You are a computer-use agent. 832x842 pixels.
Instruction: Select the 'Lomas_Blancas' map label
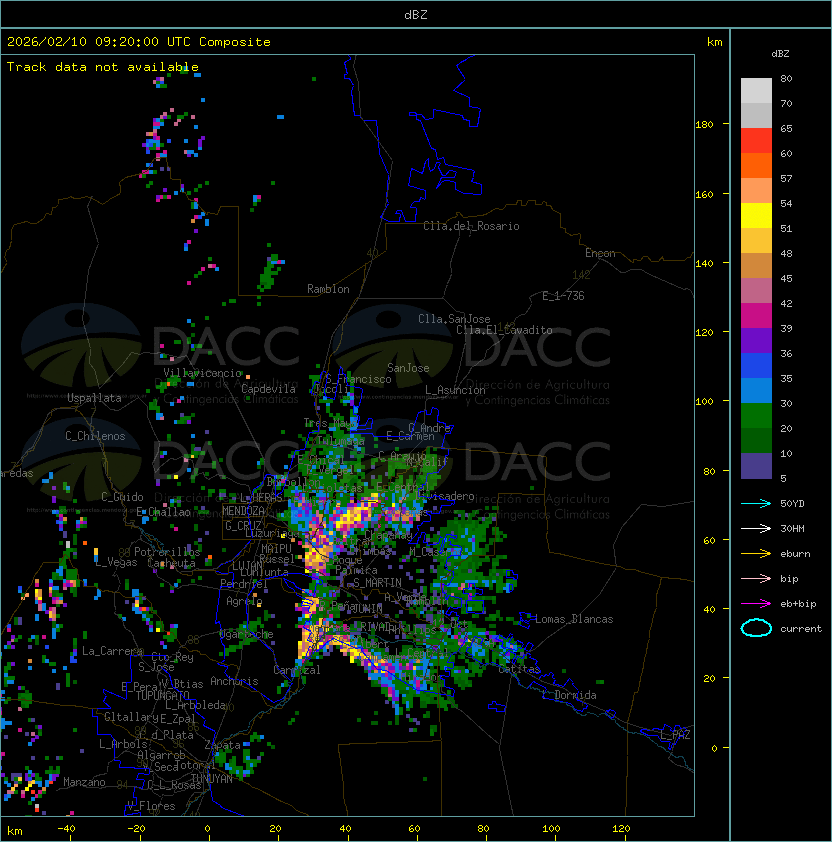[x=574, y=619]
